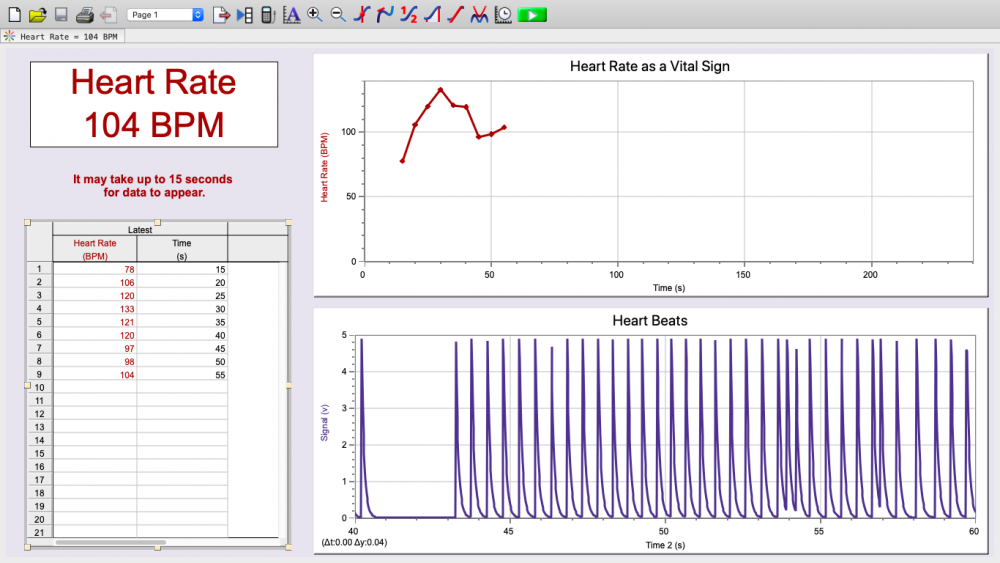Click the sensor status icon beside Heart Rate reading
The image size is (1000, 563).
point(9,36)
